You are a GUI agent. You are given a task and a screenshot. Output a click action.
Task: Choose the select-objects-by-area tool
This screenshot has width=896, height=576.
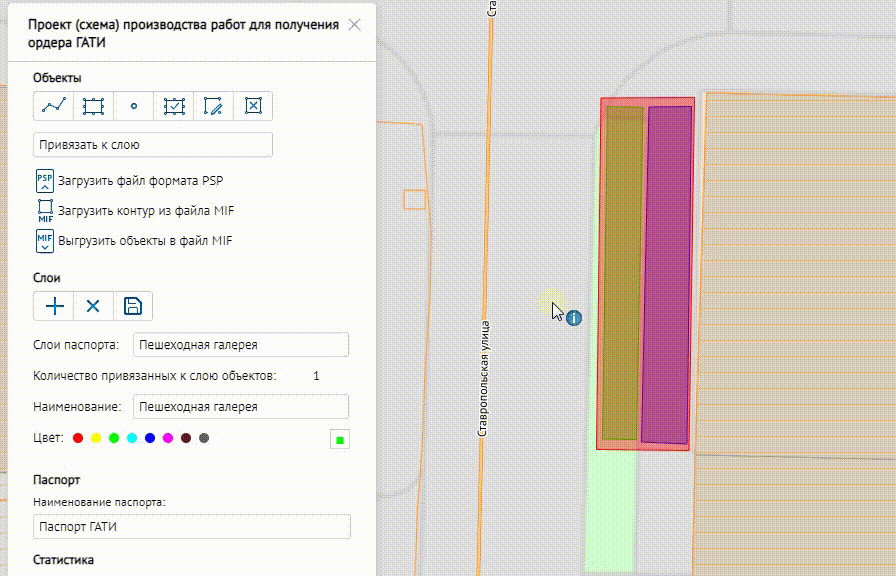coord(174,106)
